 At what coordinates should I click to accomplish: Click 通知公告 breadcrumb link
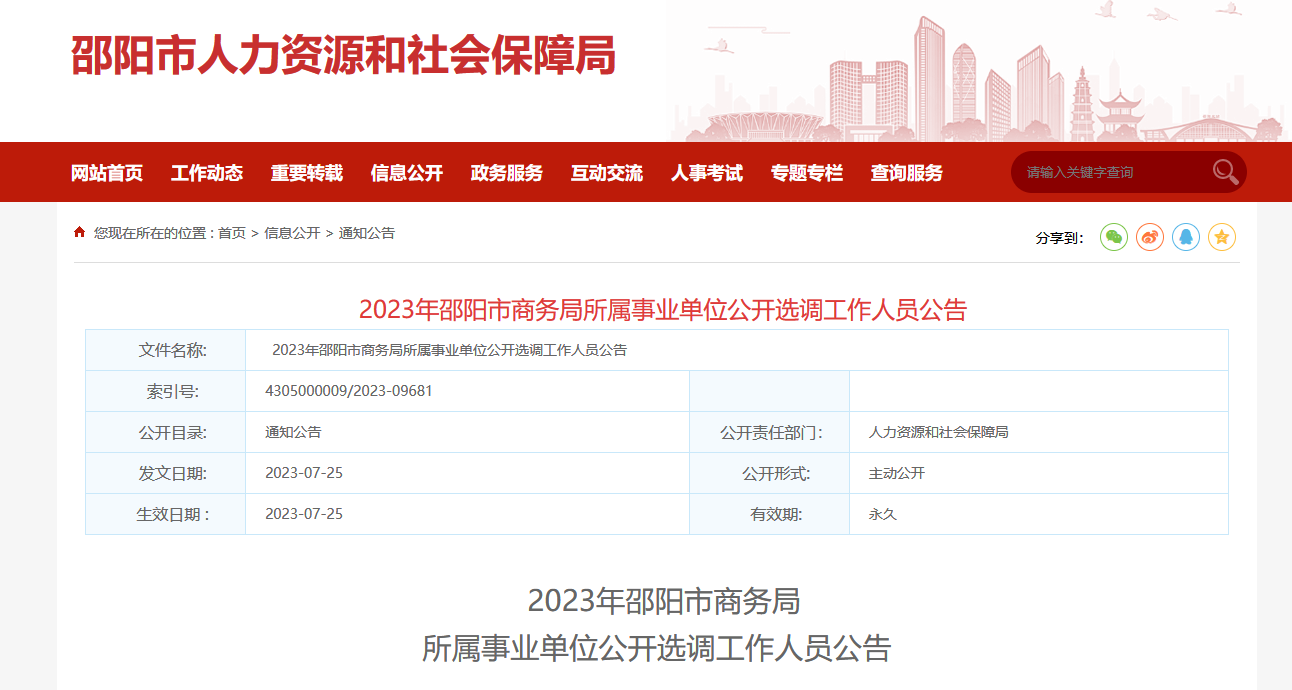pyautogui.click(x=367, y=233)
